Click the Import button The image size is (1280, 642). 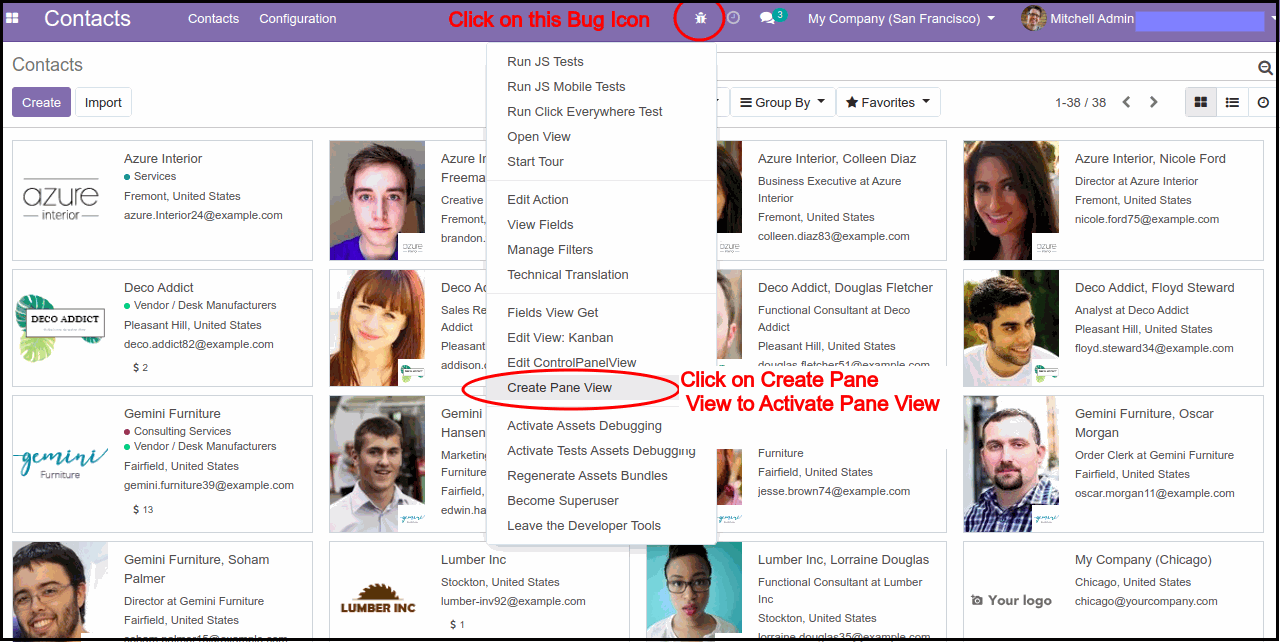tap(103, 102)
